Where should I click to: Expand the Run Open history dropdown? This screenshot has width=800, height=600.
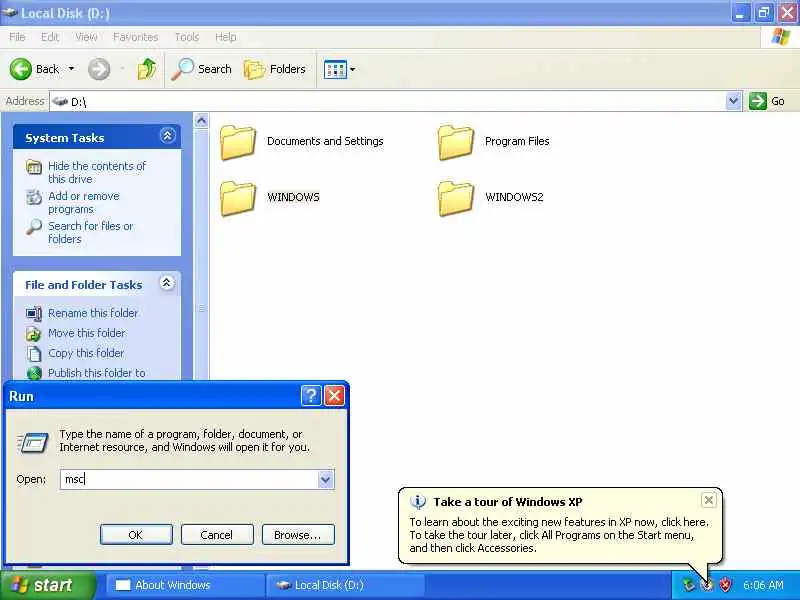[x=326, y=479]
